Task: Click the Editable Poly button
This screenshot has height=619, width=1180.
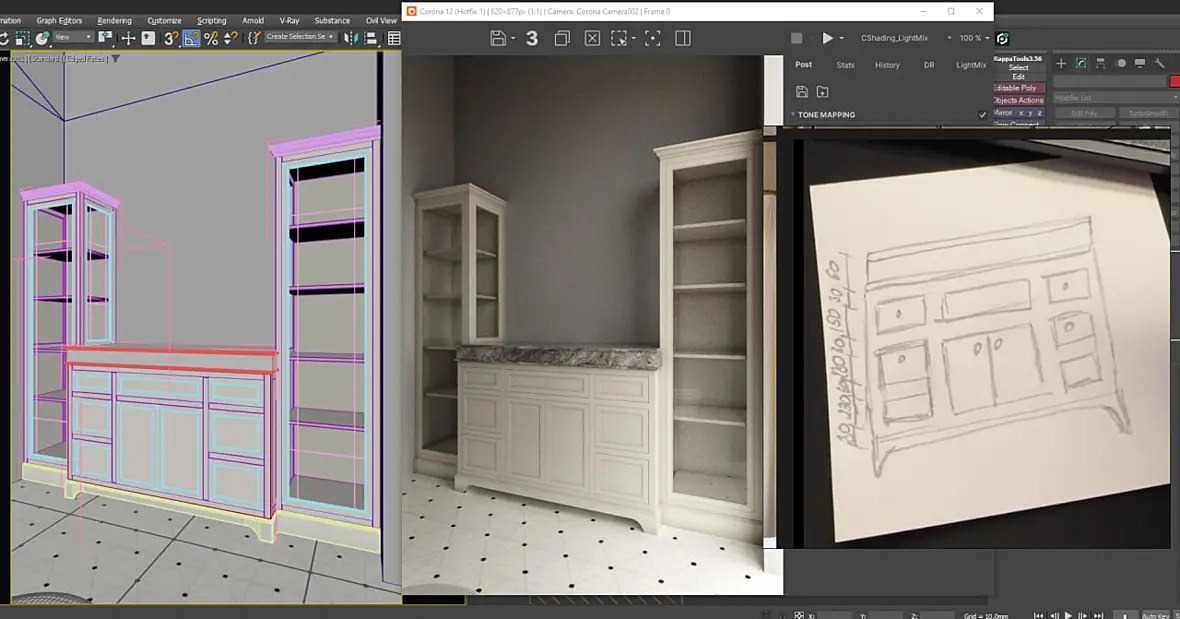Action: [x=1018, y=88]
